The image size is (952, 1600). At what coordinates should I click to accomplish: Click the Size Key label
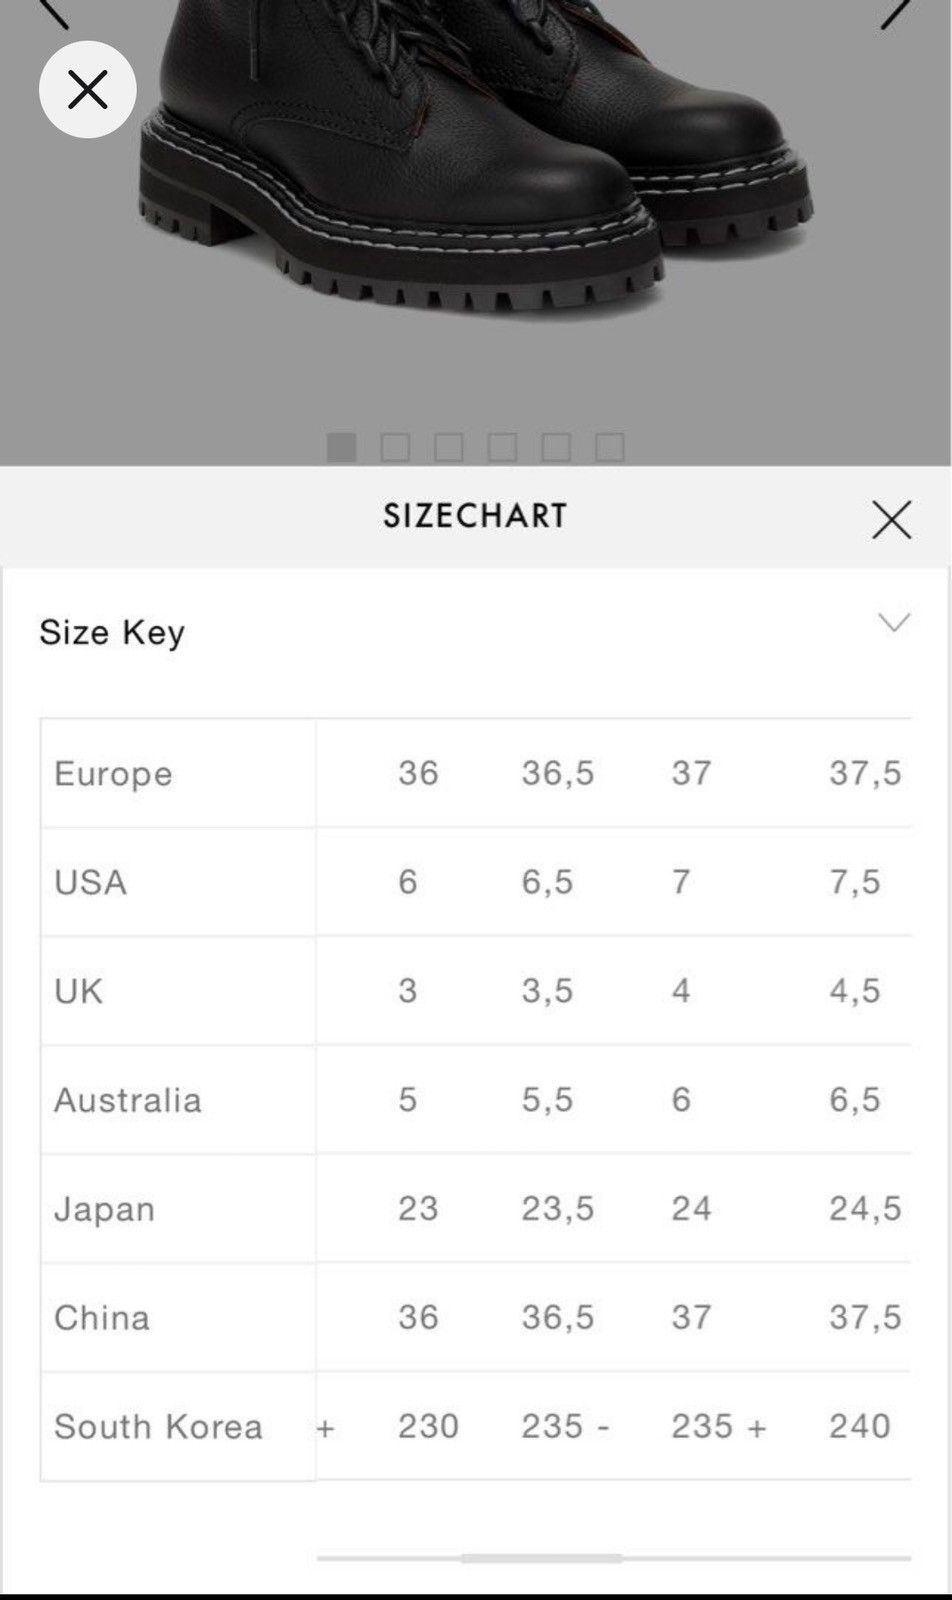click(x=112, y=632)
